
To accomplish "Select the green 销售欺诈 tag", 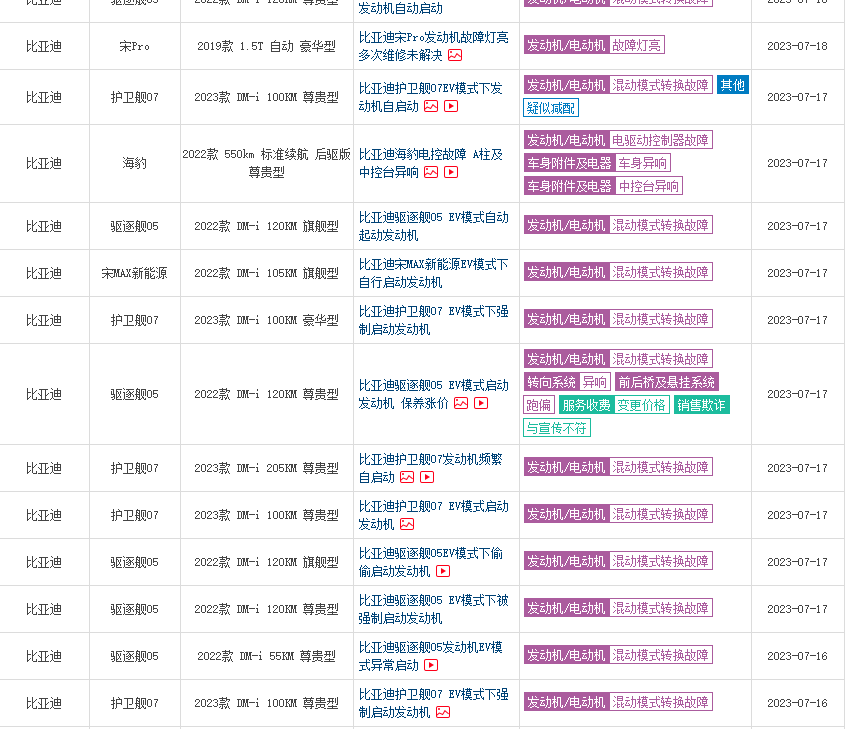I will coord(701,405).
